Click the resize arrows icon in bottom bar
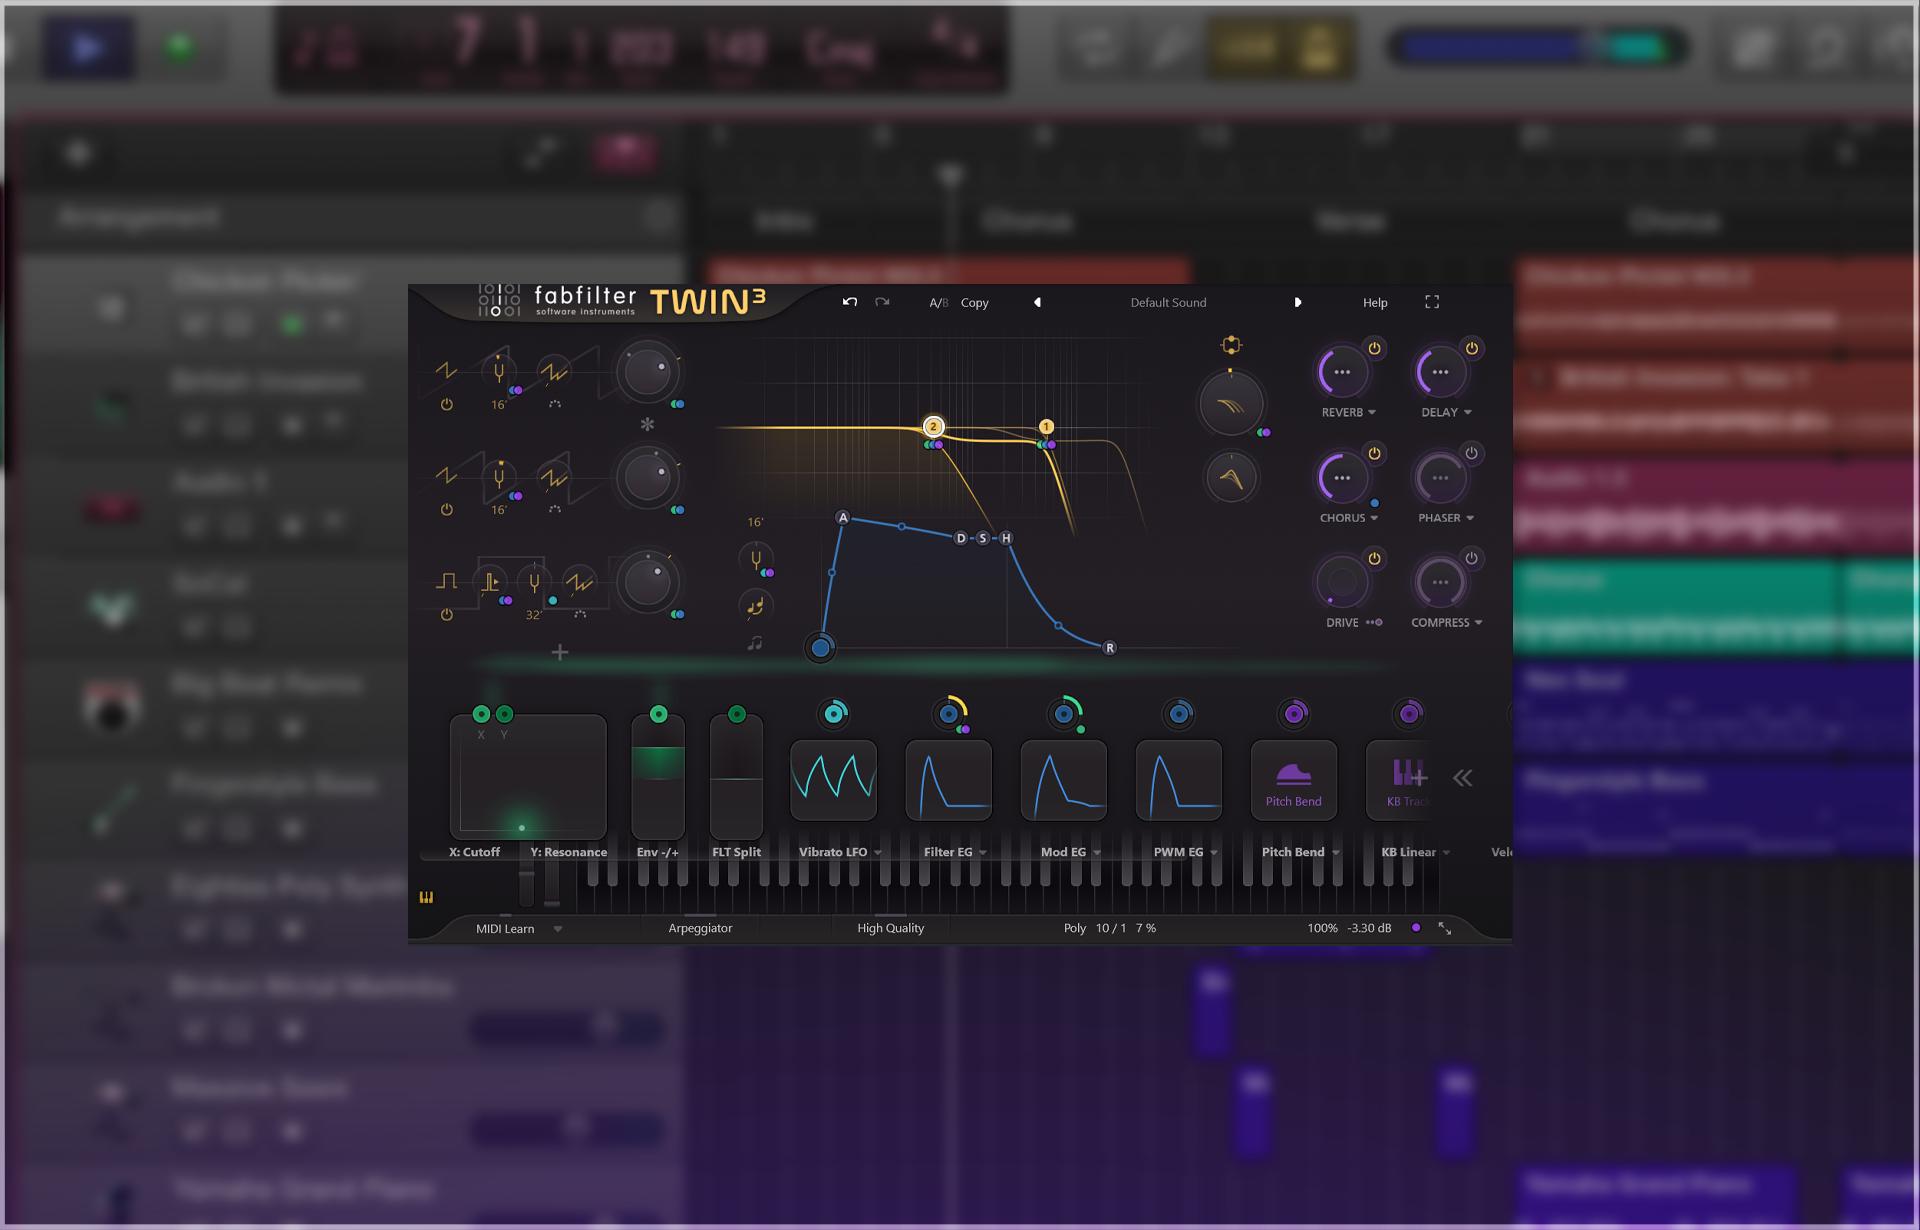The image size is (1920, 1230). (1445, 928)
